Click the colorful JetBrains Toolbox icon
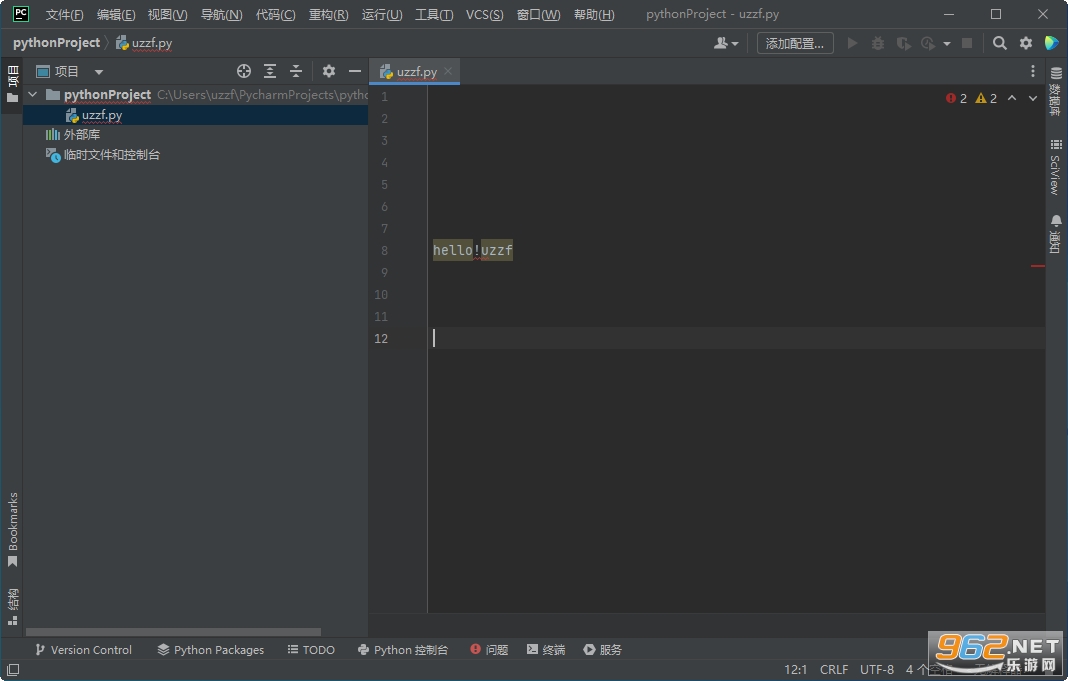 coord(1052,43)
